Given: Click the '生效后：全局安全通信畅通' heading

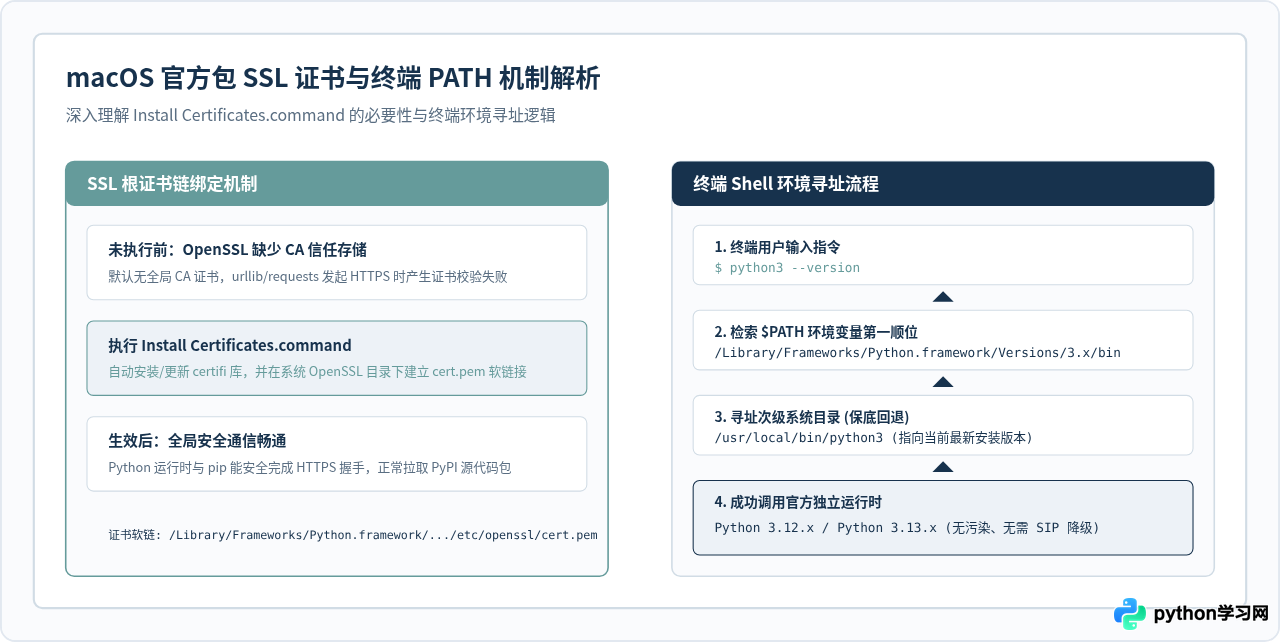Looking at the screenshot, I should 198,441.
